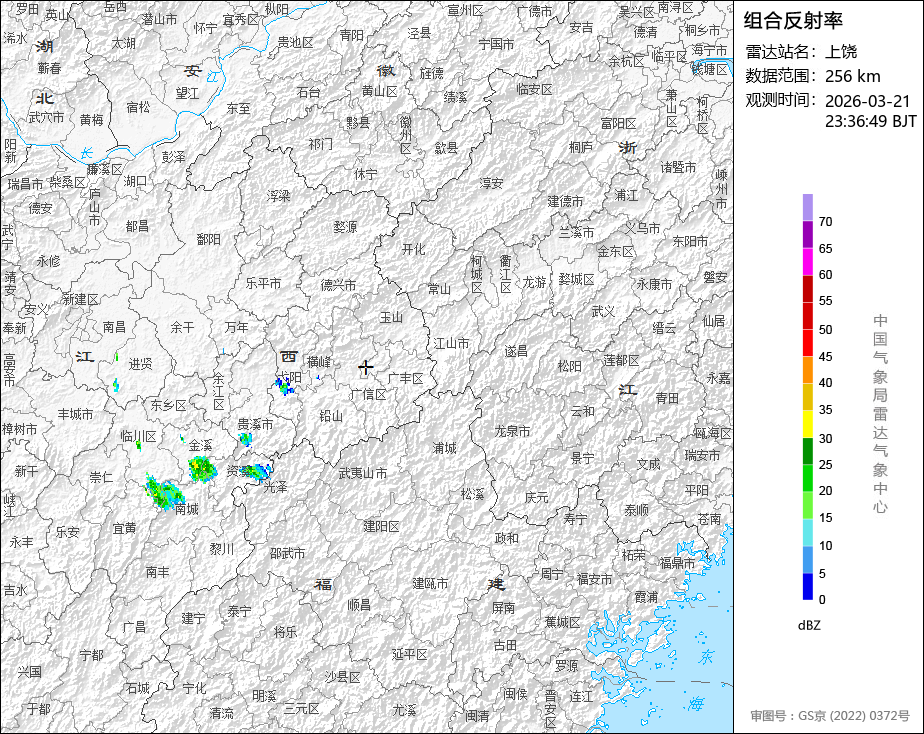Viewport: 924px width, 734px height.
Task: Click the radar echo near 金溪
Action: (202, 469)
